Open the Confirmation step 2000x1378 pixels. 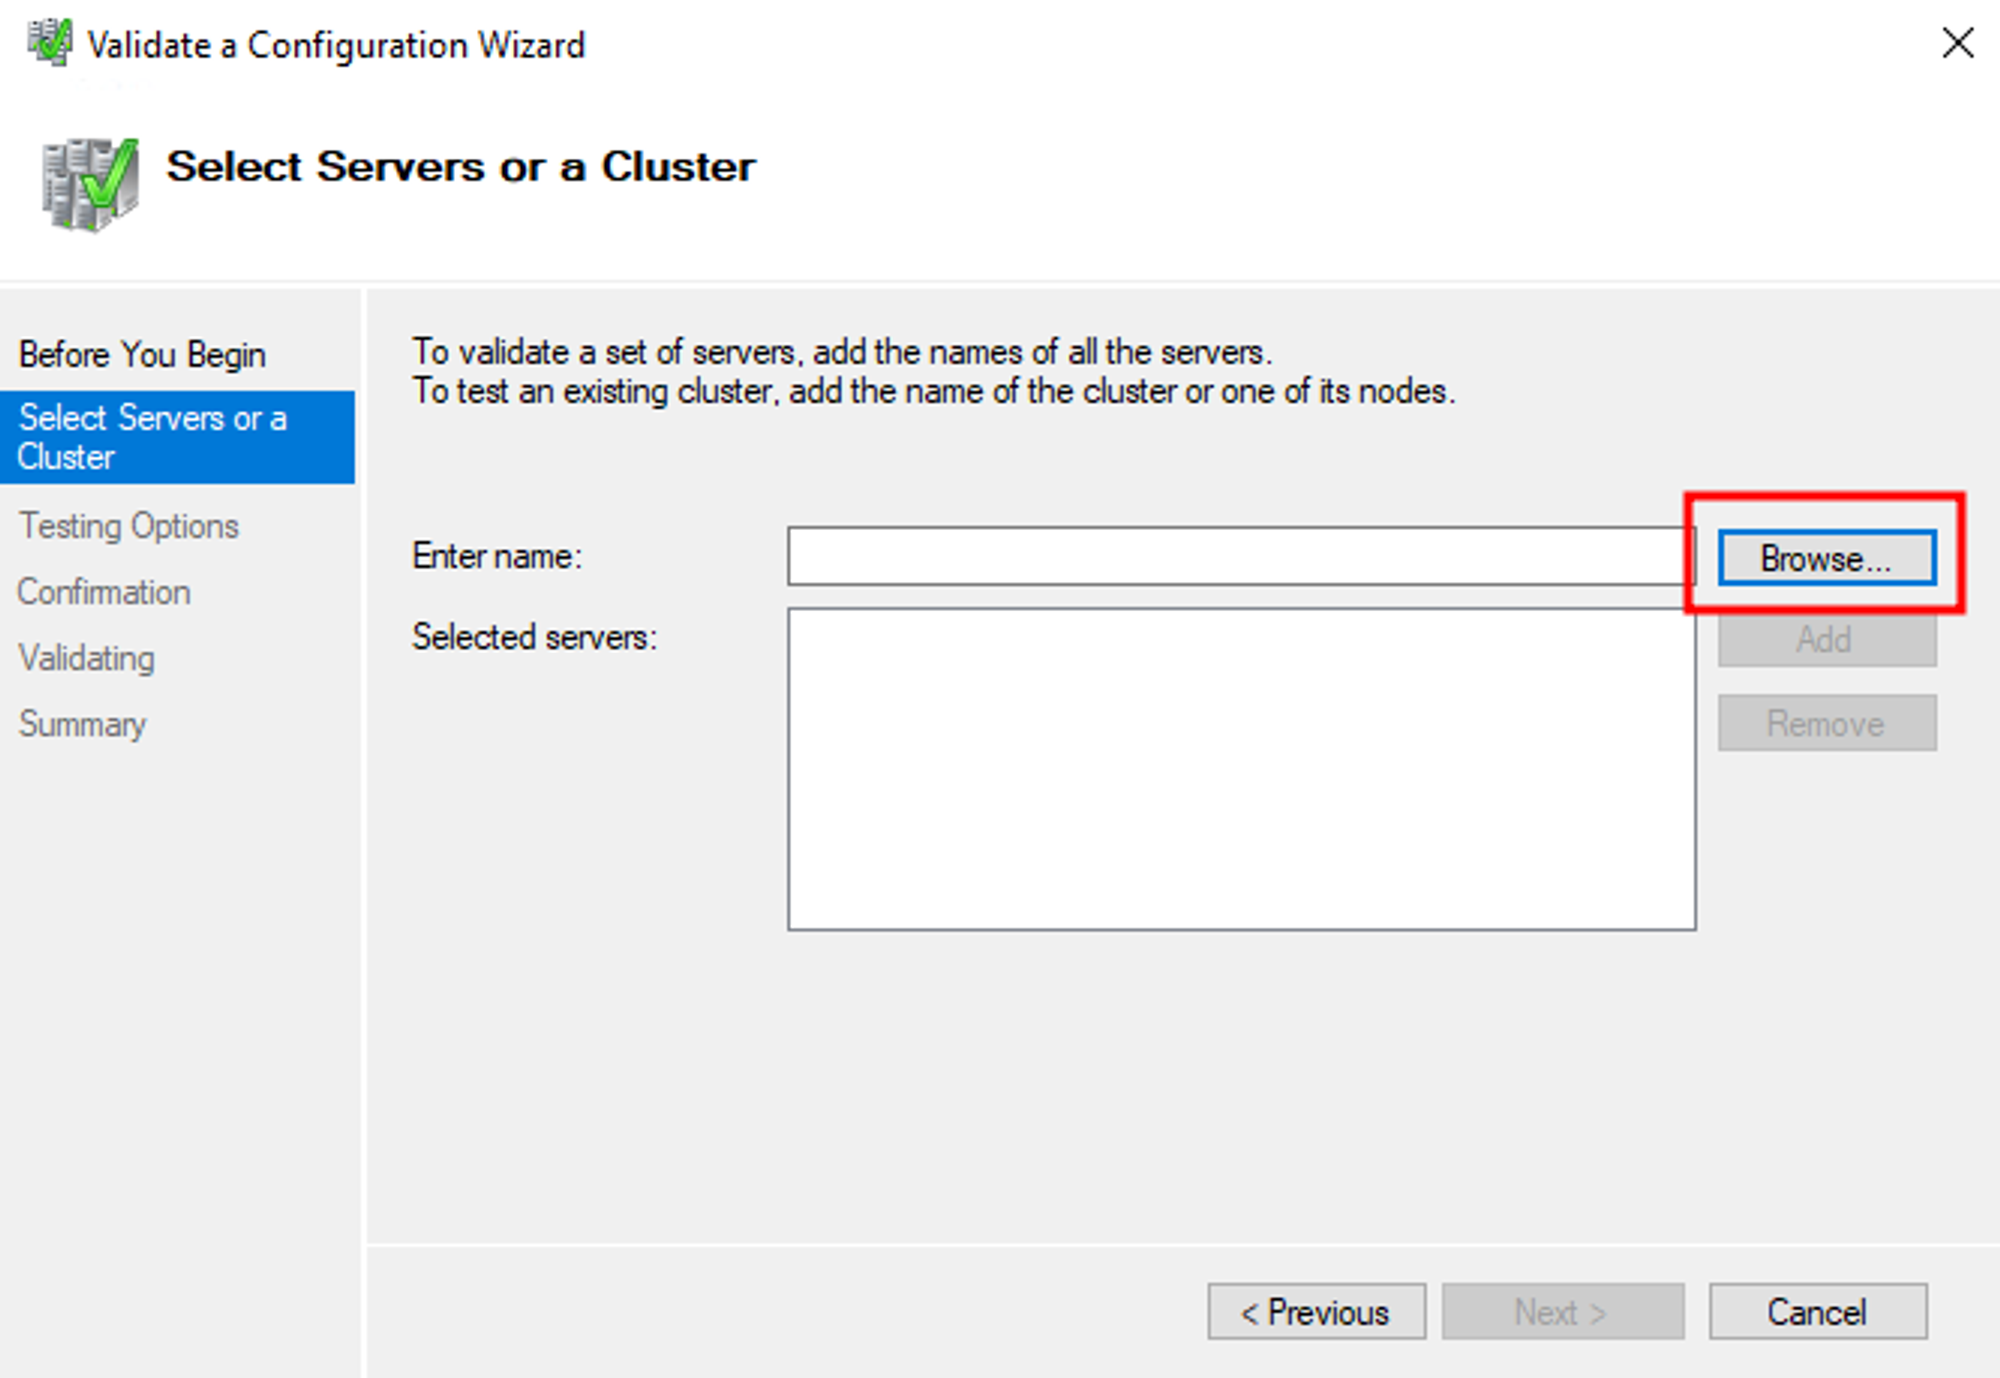[x=104, y=592]
